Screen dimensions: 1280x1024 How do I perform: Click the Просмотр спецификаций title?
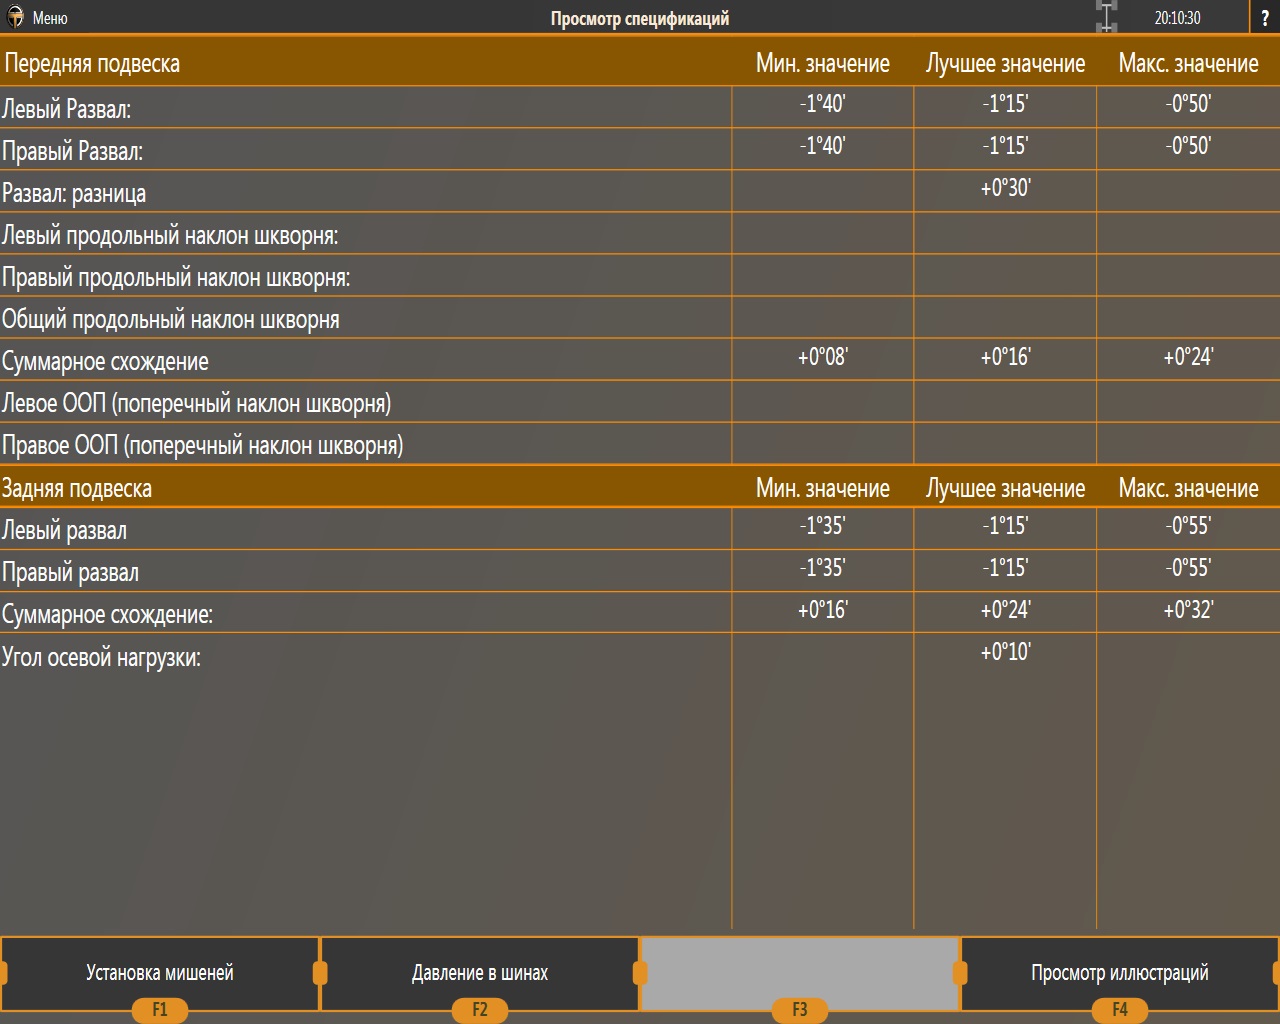640,18
